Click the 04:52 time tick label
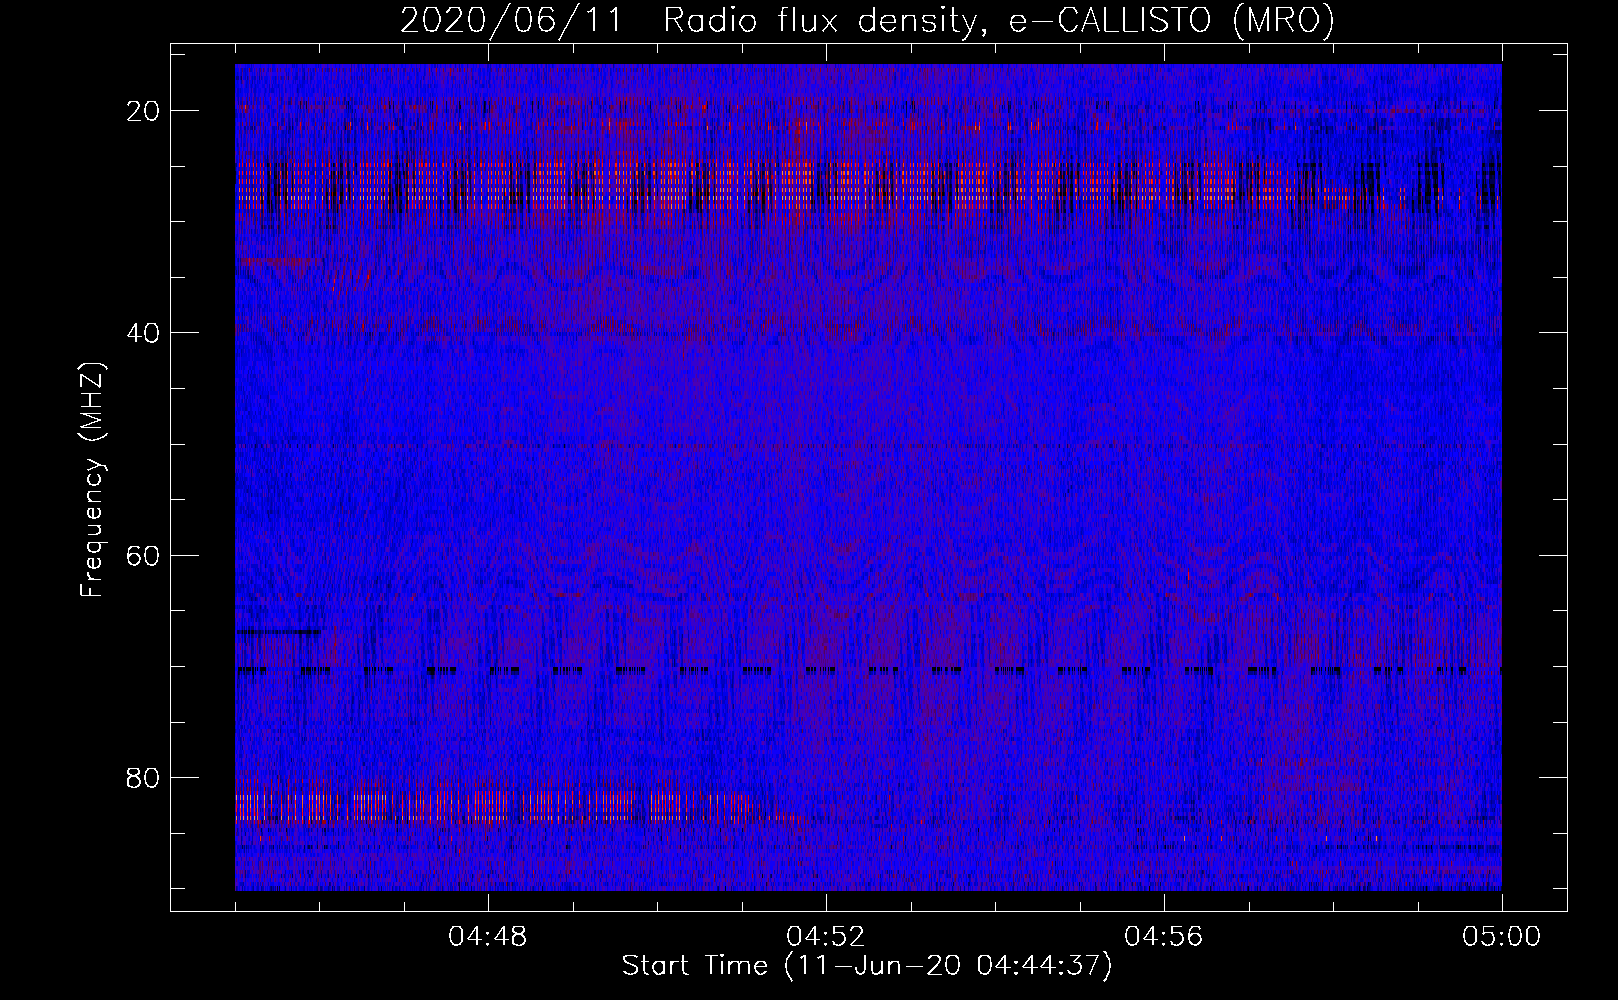Image resolution: width=1618 pixels, height=1000 pixels. (826, 937)
